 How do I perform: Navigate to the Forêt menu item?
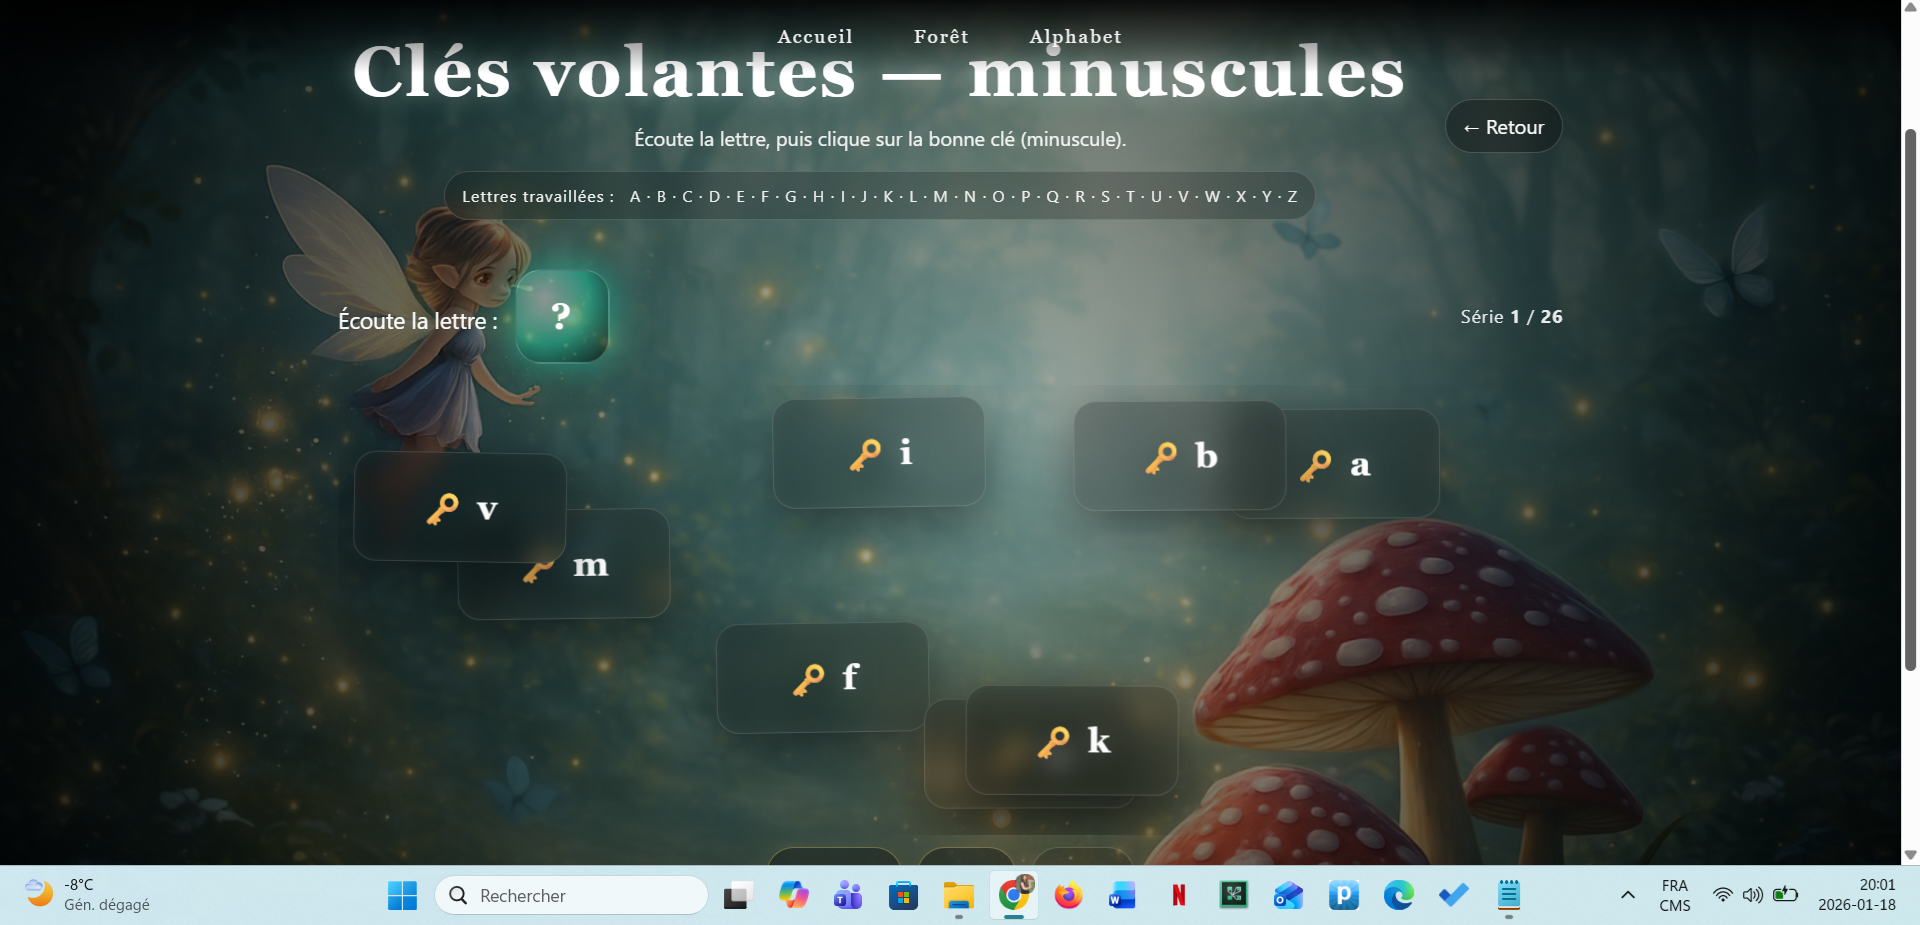click(940, 37)
